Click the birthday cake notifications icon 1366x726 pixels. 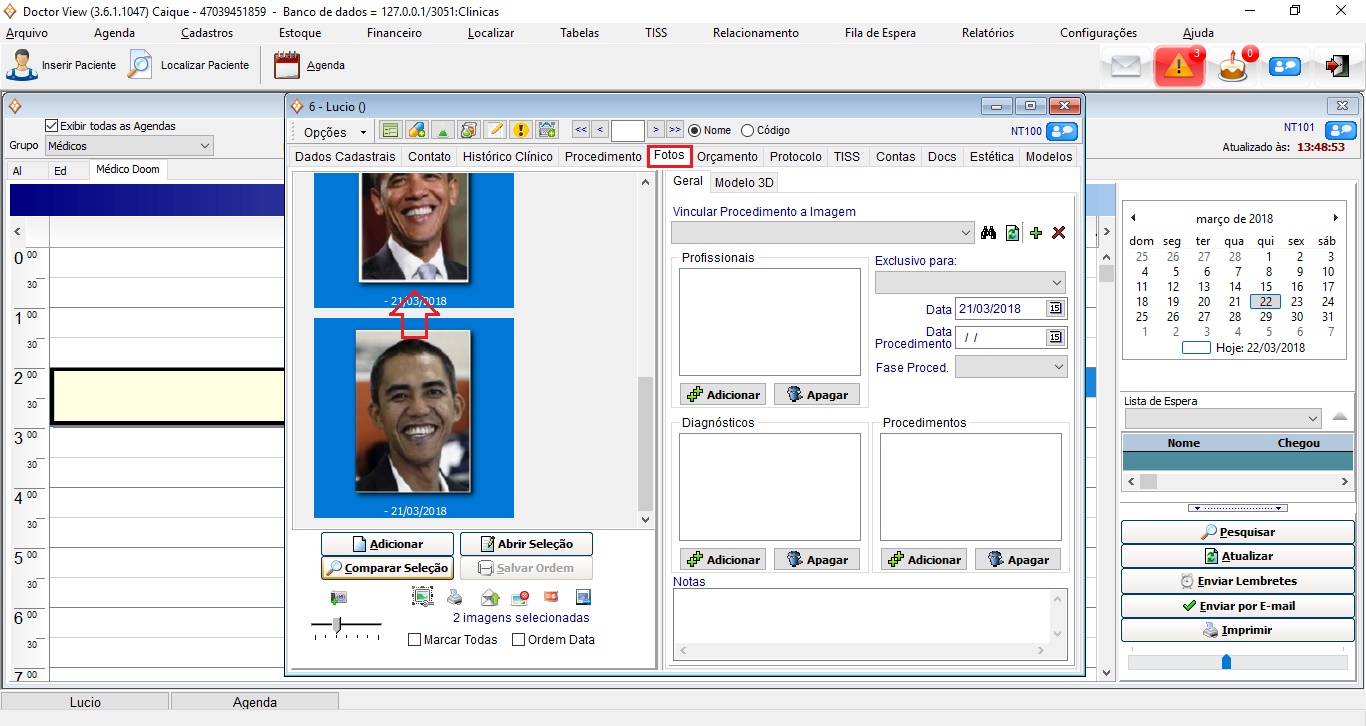[1233, 66]
